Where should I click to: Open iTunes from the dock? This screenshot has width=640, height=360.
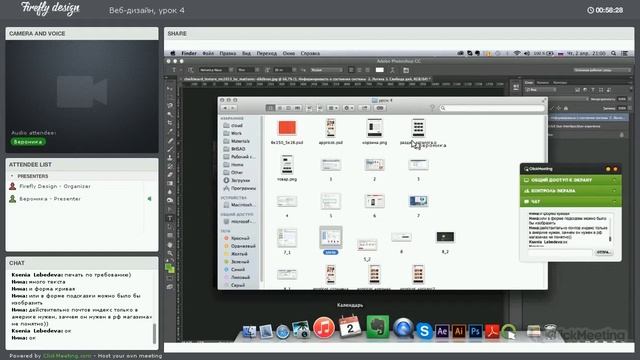[x=324, y=328]
